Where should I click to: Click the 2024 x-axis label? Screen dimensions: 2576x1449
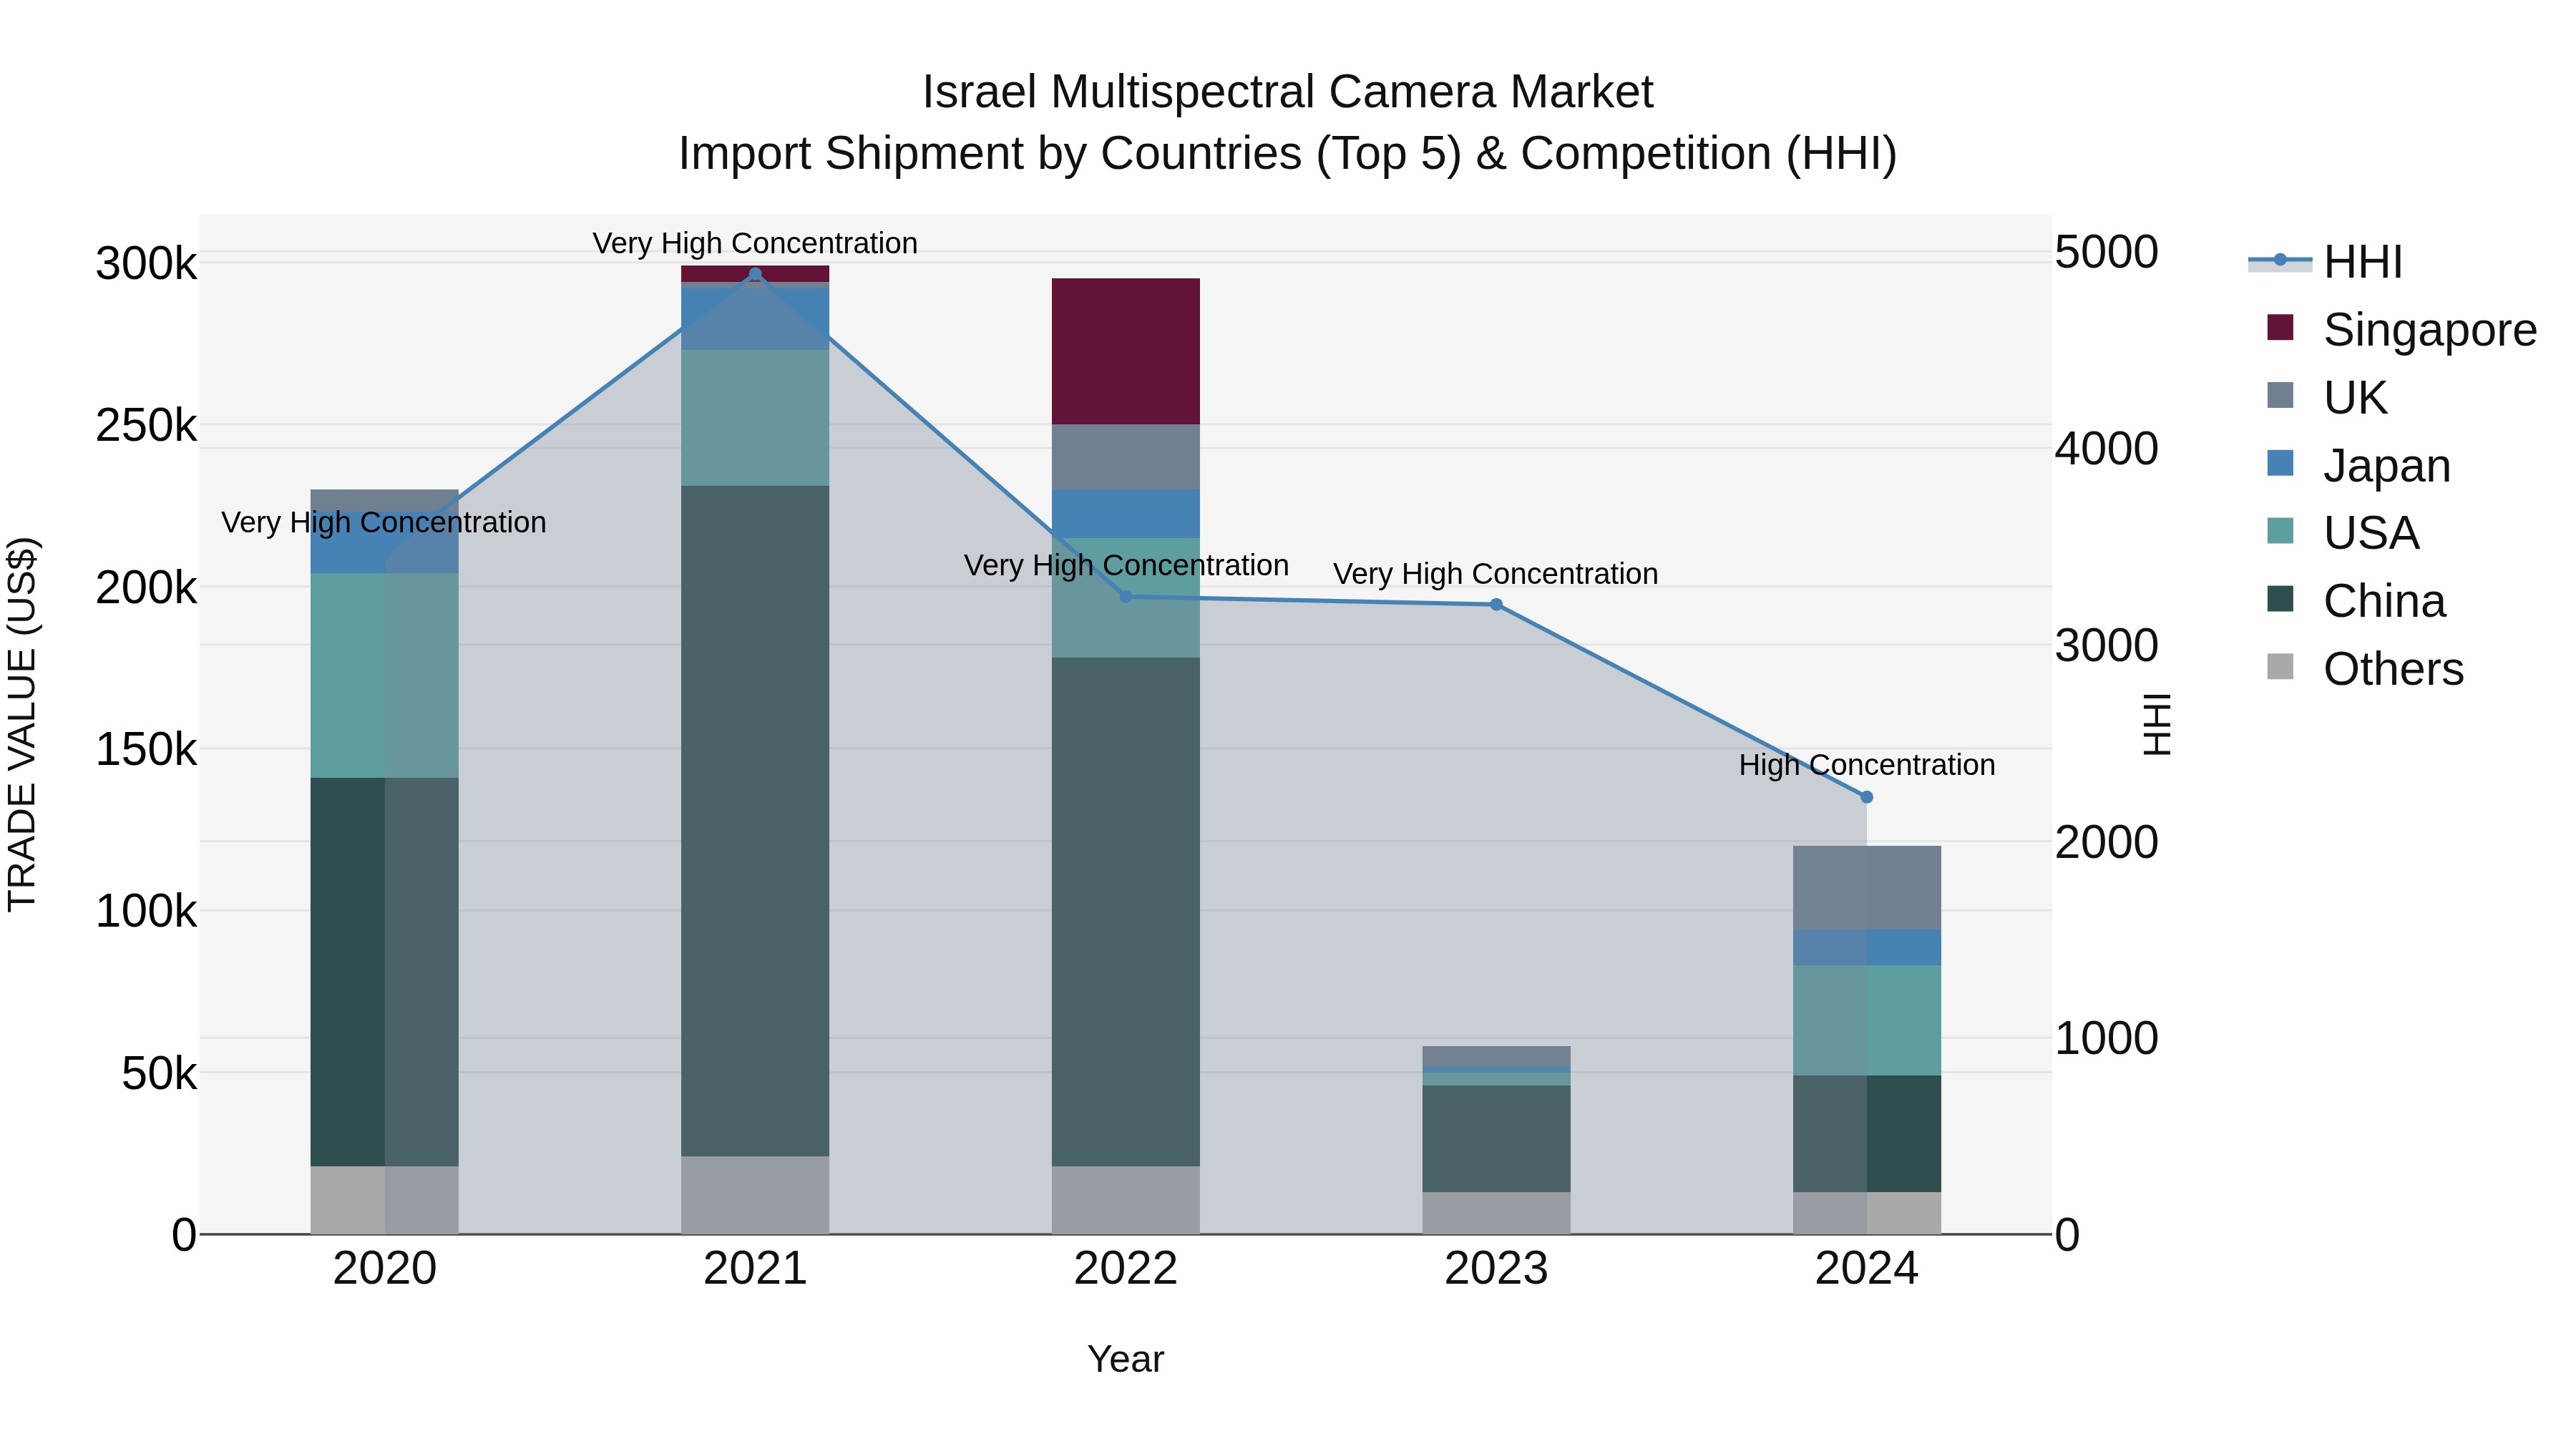(1866, 1269)
